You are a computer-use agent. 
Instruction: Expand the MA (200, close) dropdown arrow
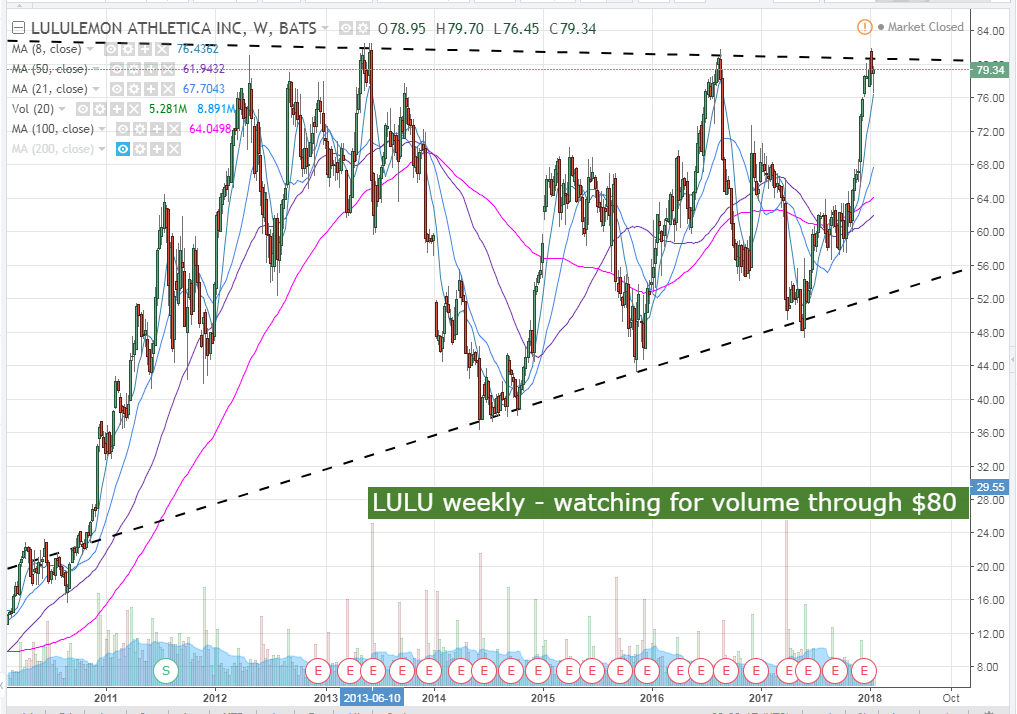(x=102, y=149)
